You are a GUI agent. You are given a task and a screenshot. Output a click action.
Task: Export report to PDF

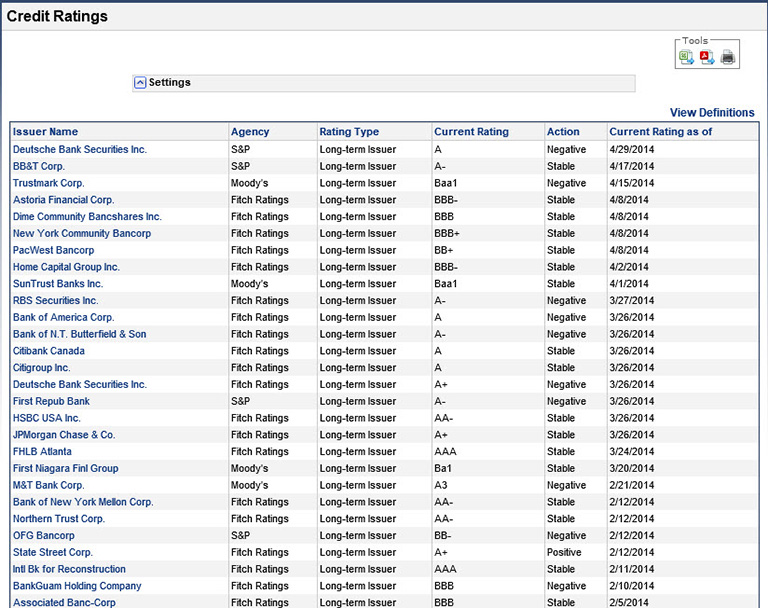point(707,57)
